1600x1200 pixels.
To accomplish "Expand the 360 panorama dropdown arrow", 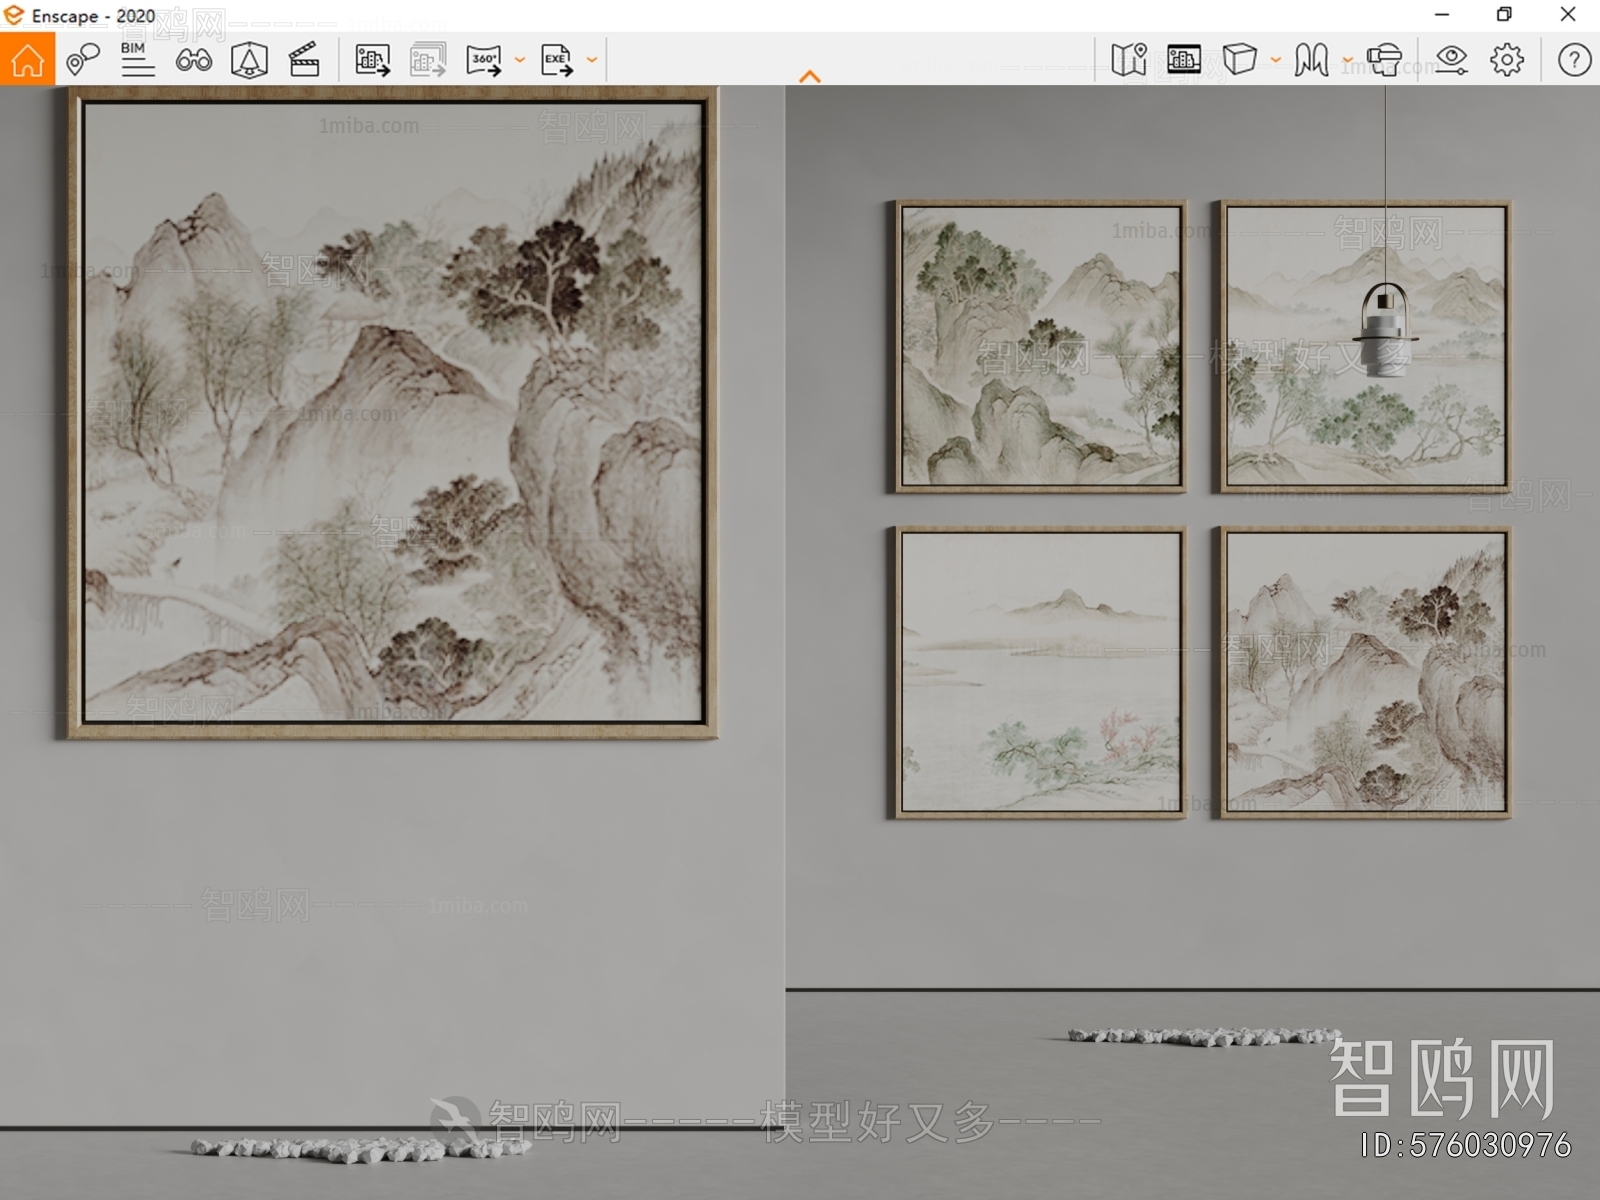I will coord(520,60).
